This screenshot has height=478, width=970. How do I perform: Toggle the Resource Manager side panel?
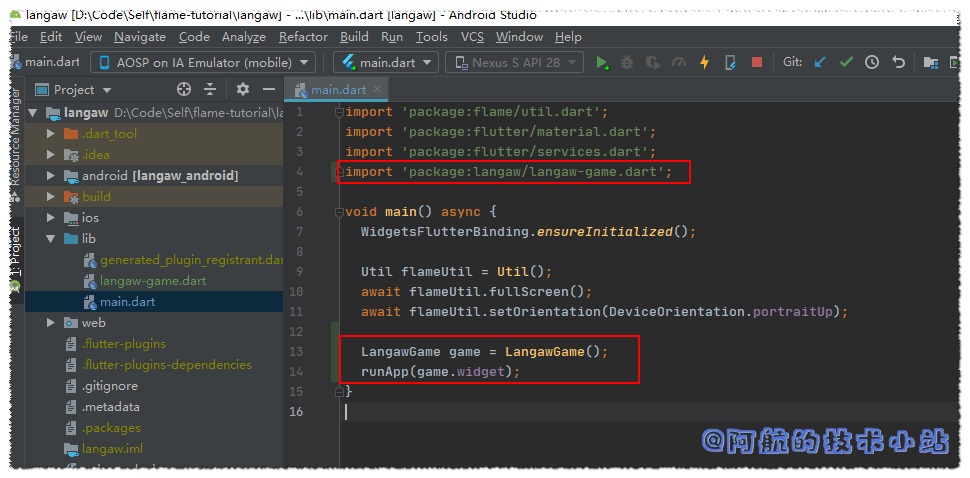click(x=15, y=135)
